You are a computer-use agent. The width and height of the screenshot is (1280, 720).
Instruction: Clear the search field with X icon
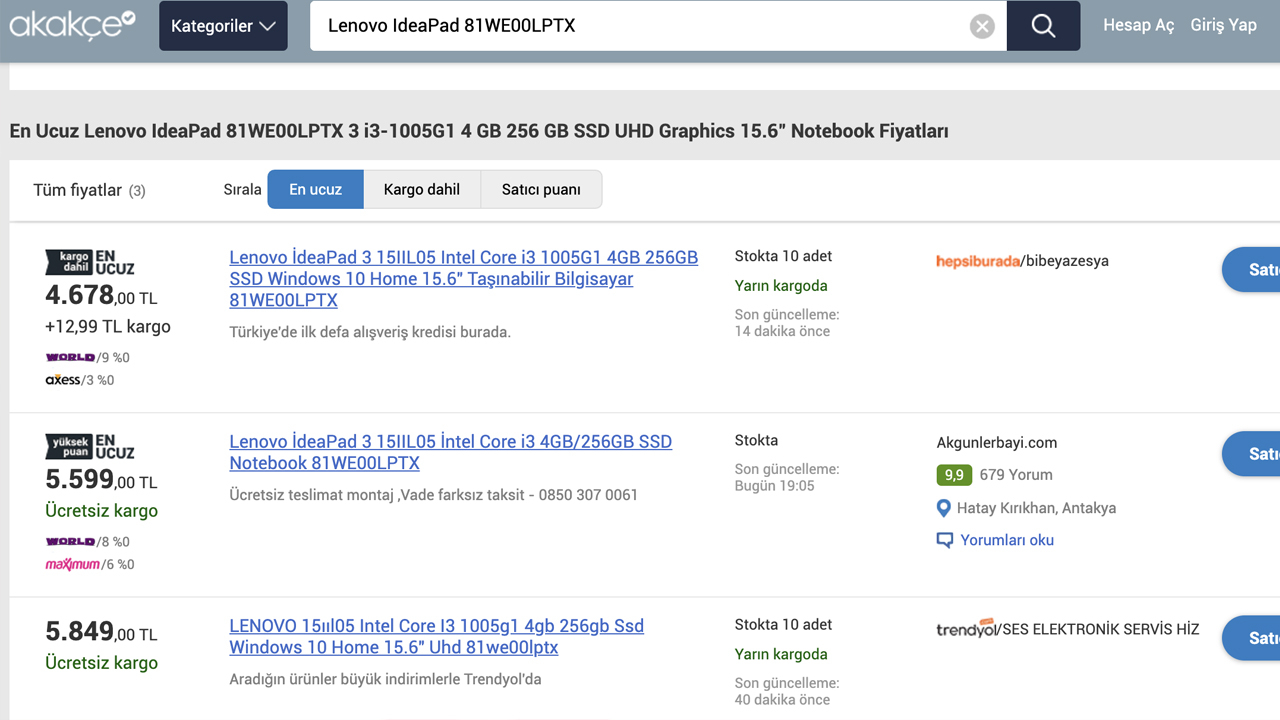tap(982, 26)
